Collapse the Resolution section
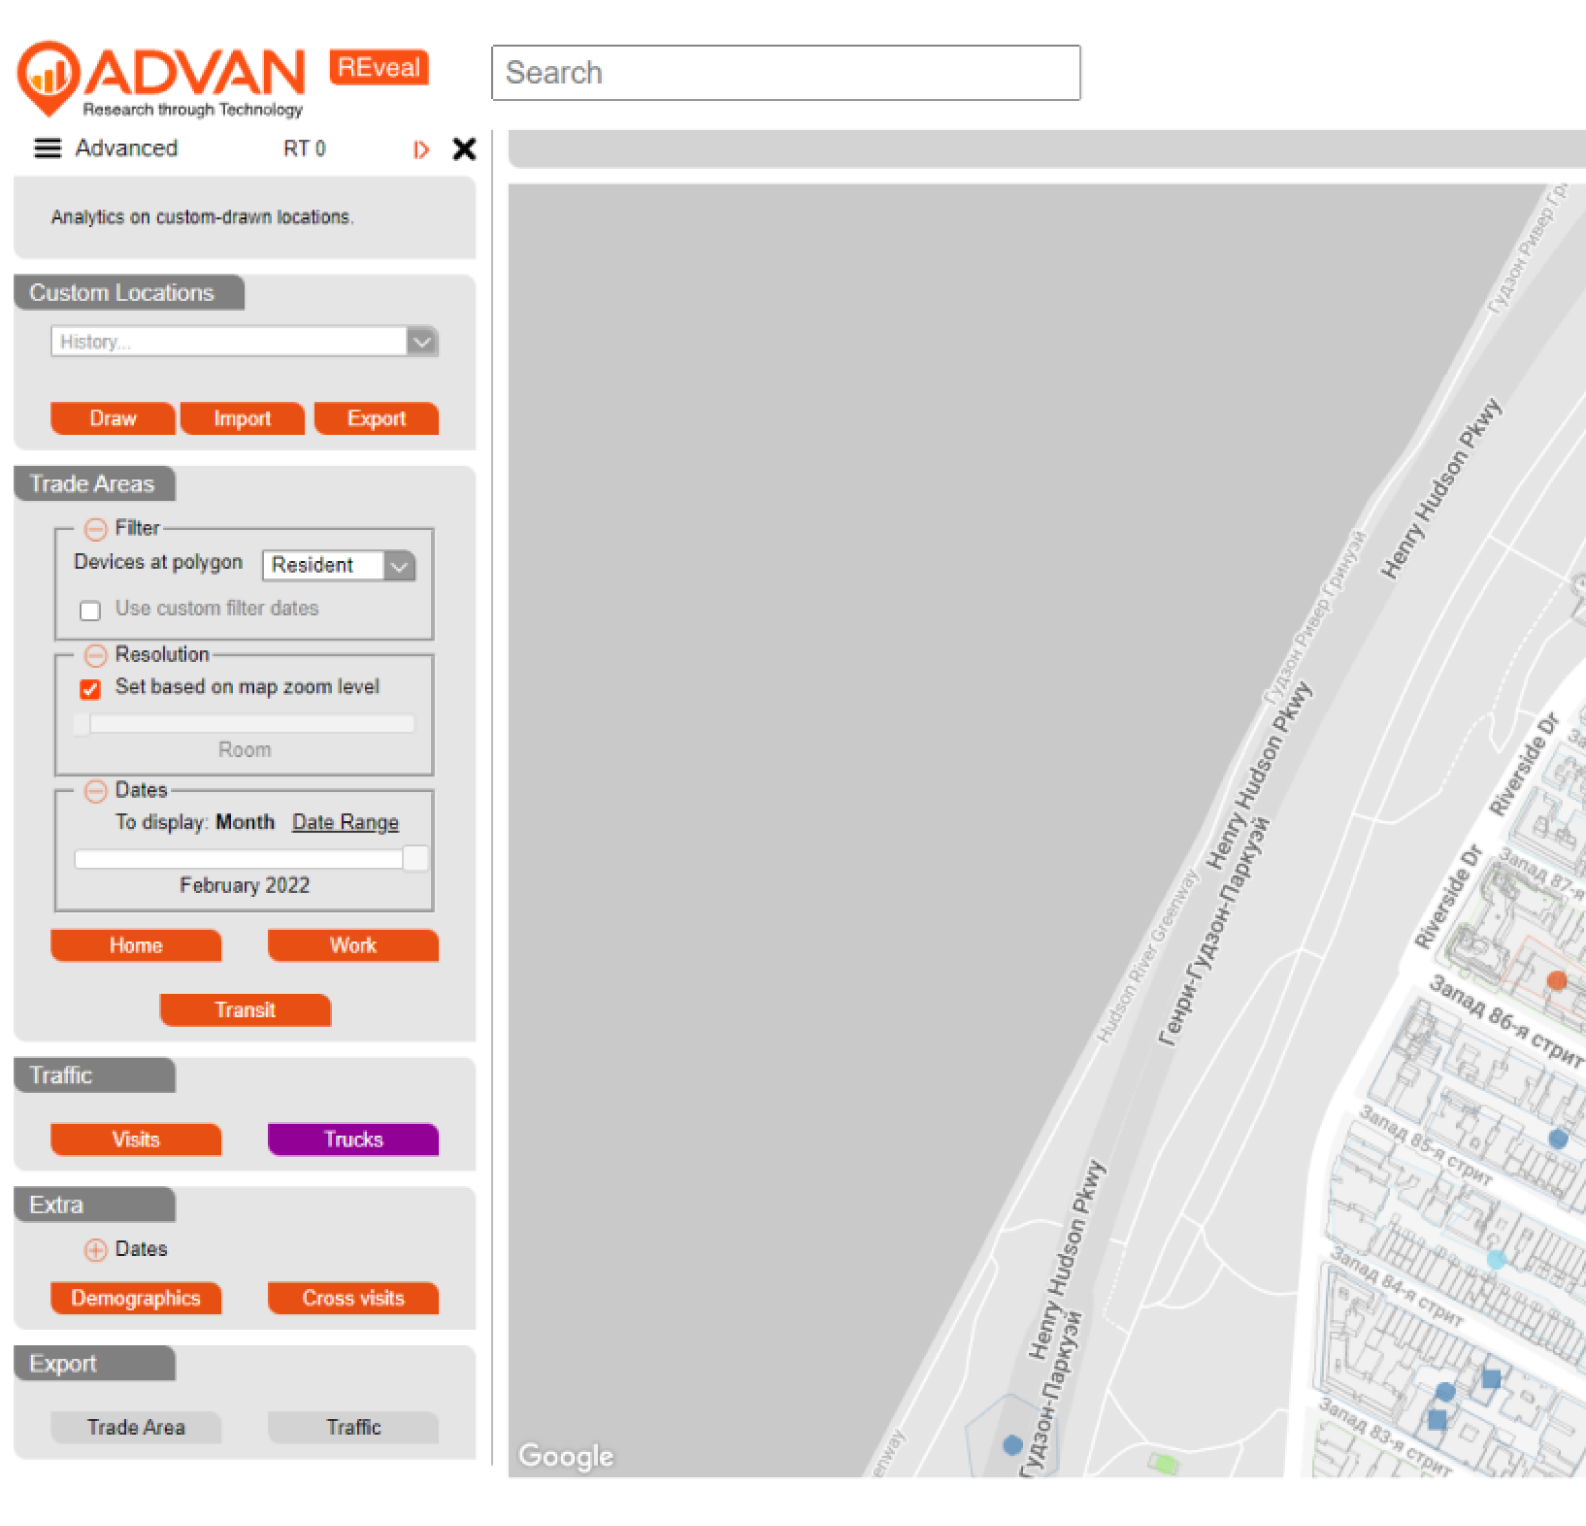 click(x=95, y=655)
